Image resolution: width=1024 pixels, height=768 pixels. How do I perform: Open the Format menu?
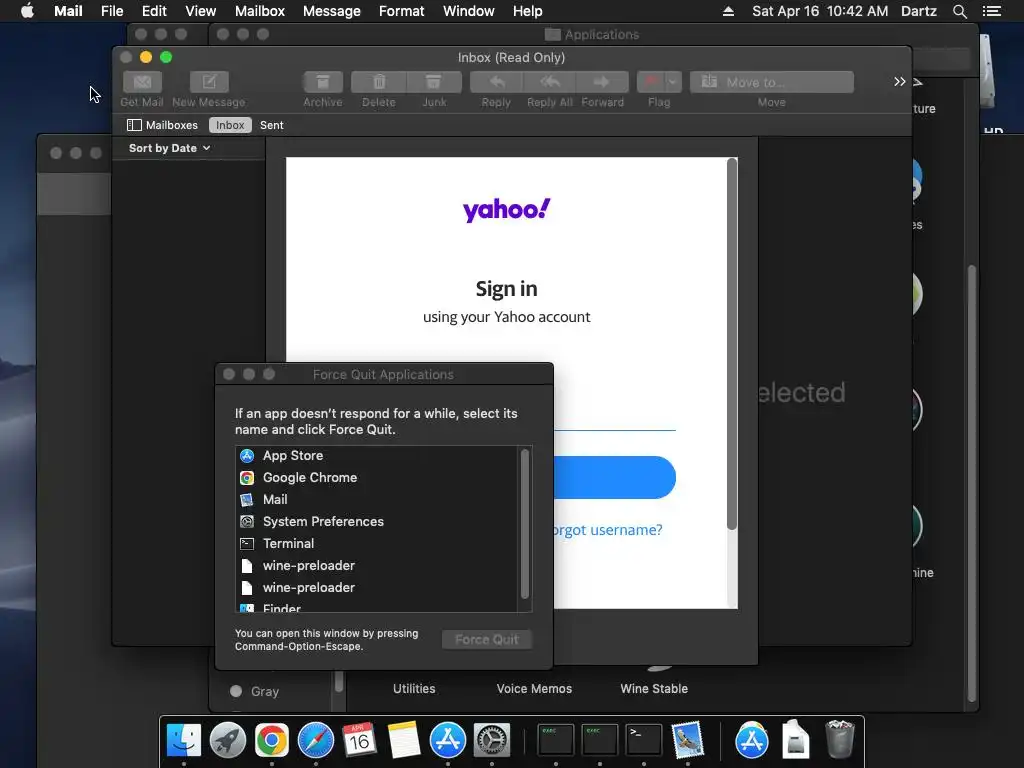[x=402, y=11]
